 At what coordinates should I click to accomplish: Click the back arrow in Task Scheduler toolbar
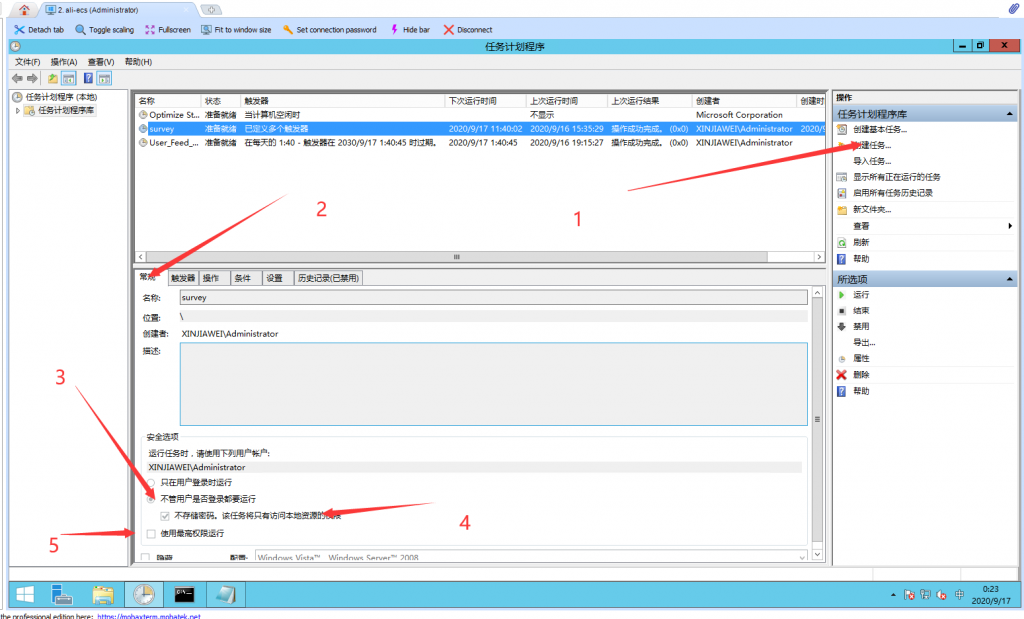pos(17,78)
